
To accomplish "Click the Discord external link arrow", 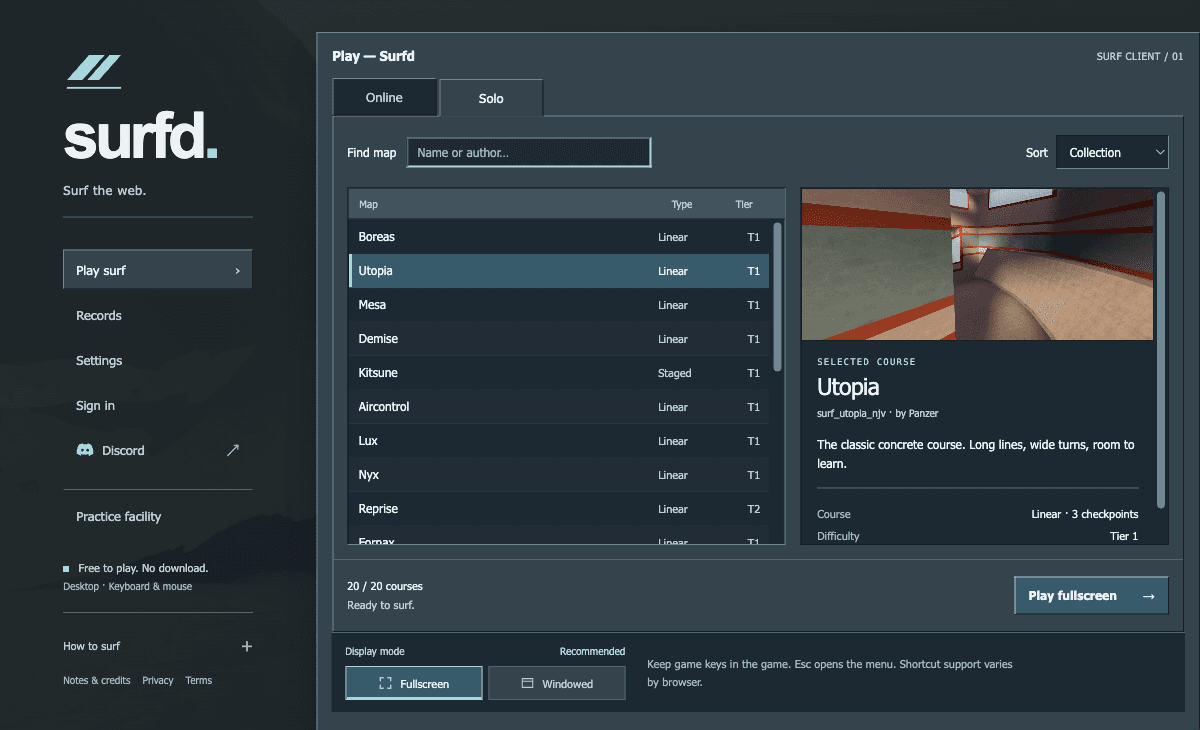I will click(233, 450).
